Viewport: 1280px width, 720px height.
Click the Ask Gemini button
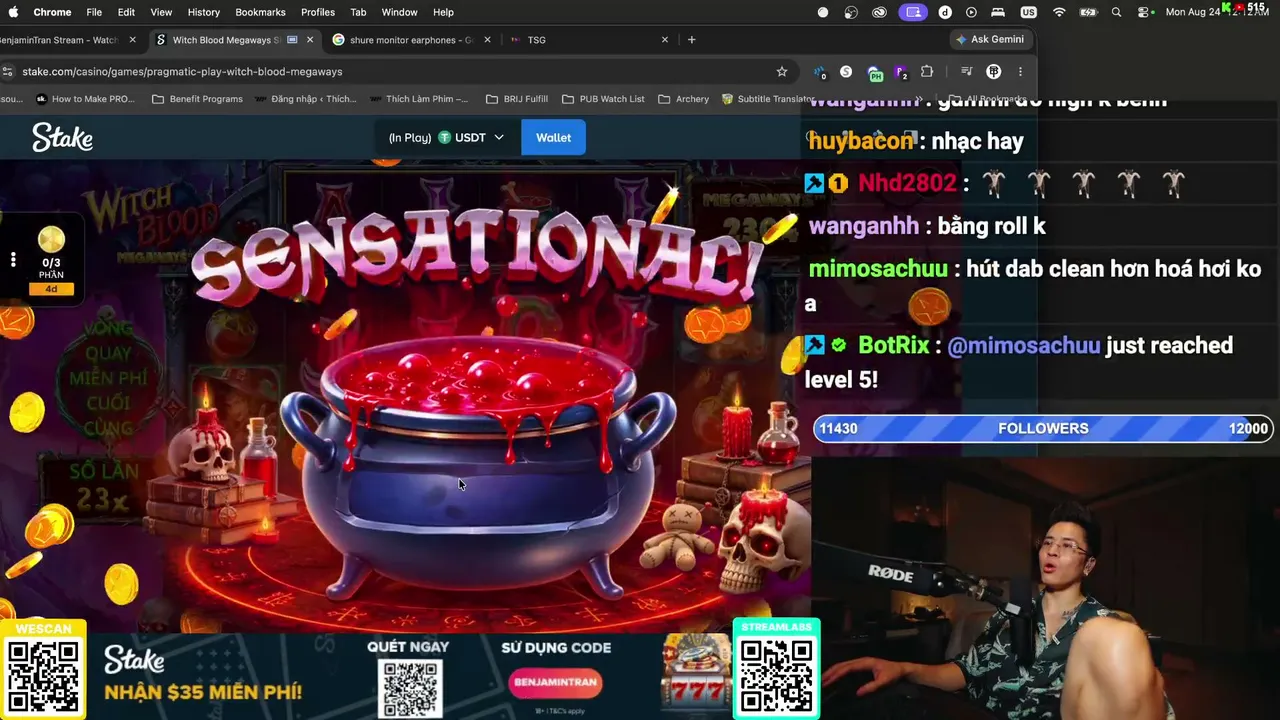(x=990, y=40)
